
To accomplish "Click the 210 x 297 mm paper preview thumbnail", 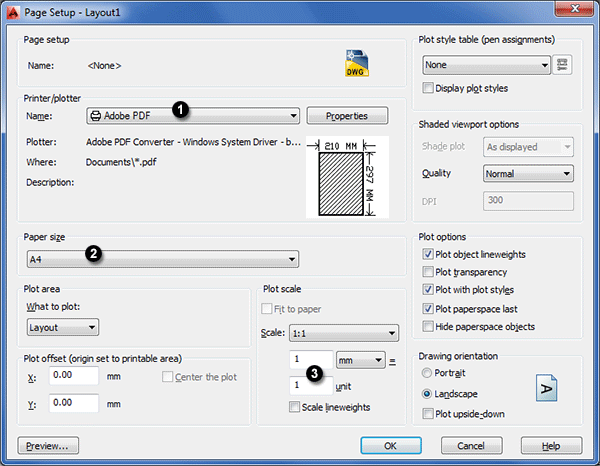I will [347, 178].
